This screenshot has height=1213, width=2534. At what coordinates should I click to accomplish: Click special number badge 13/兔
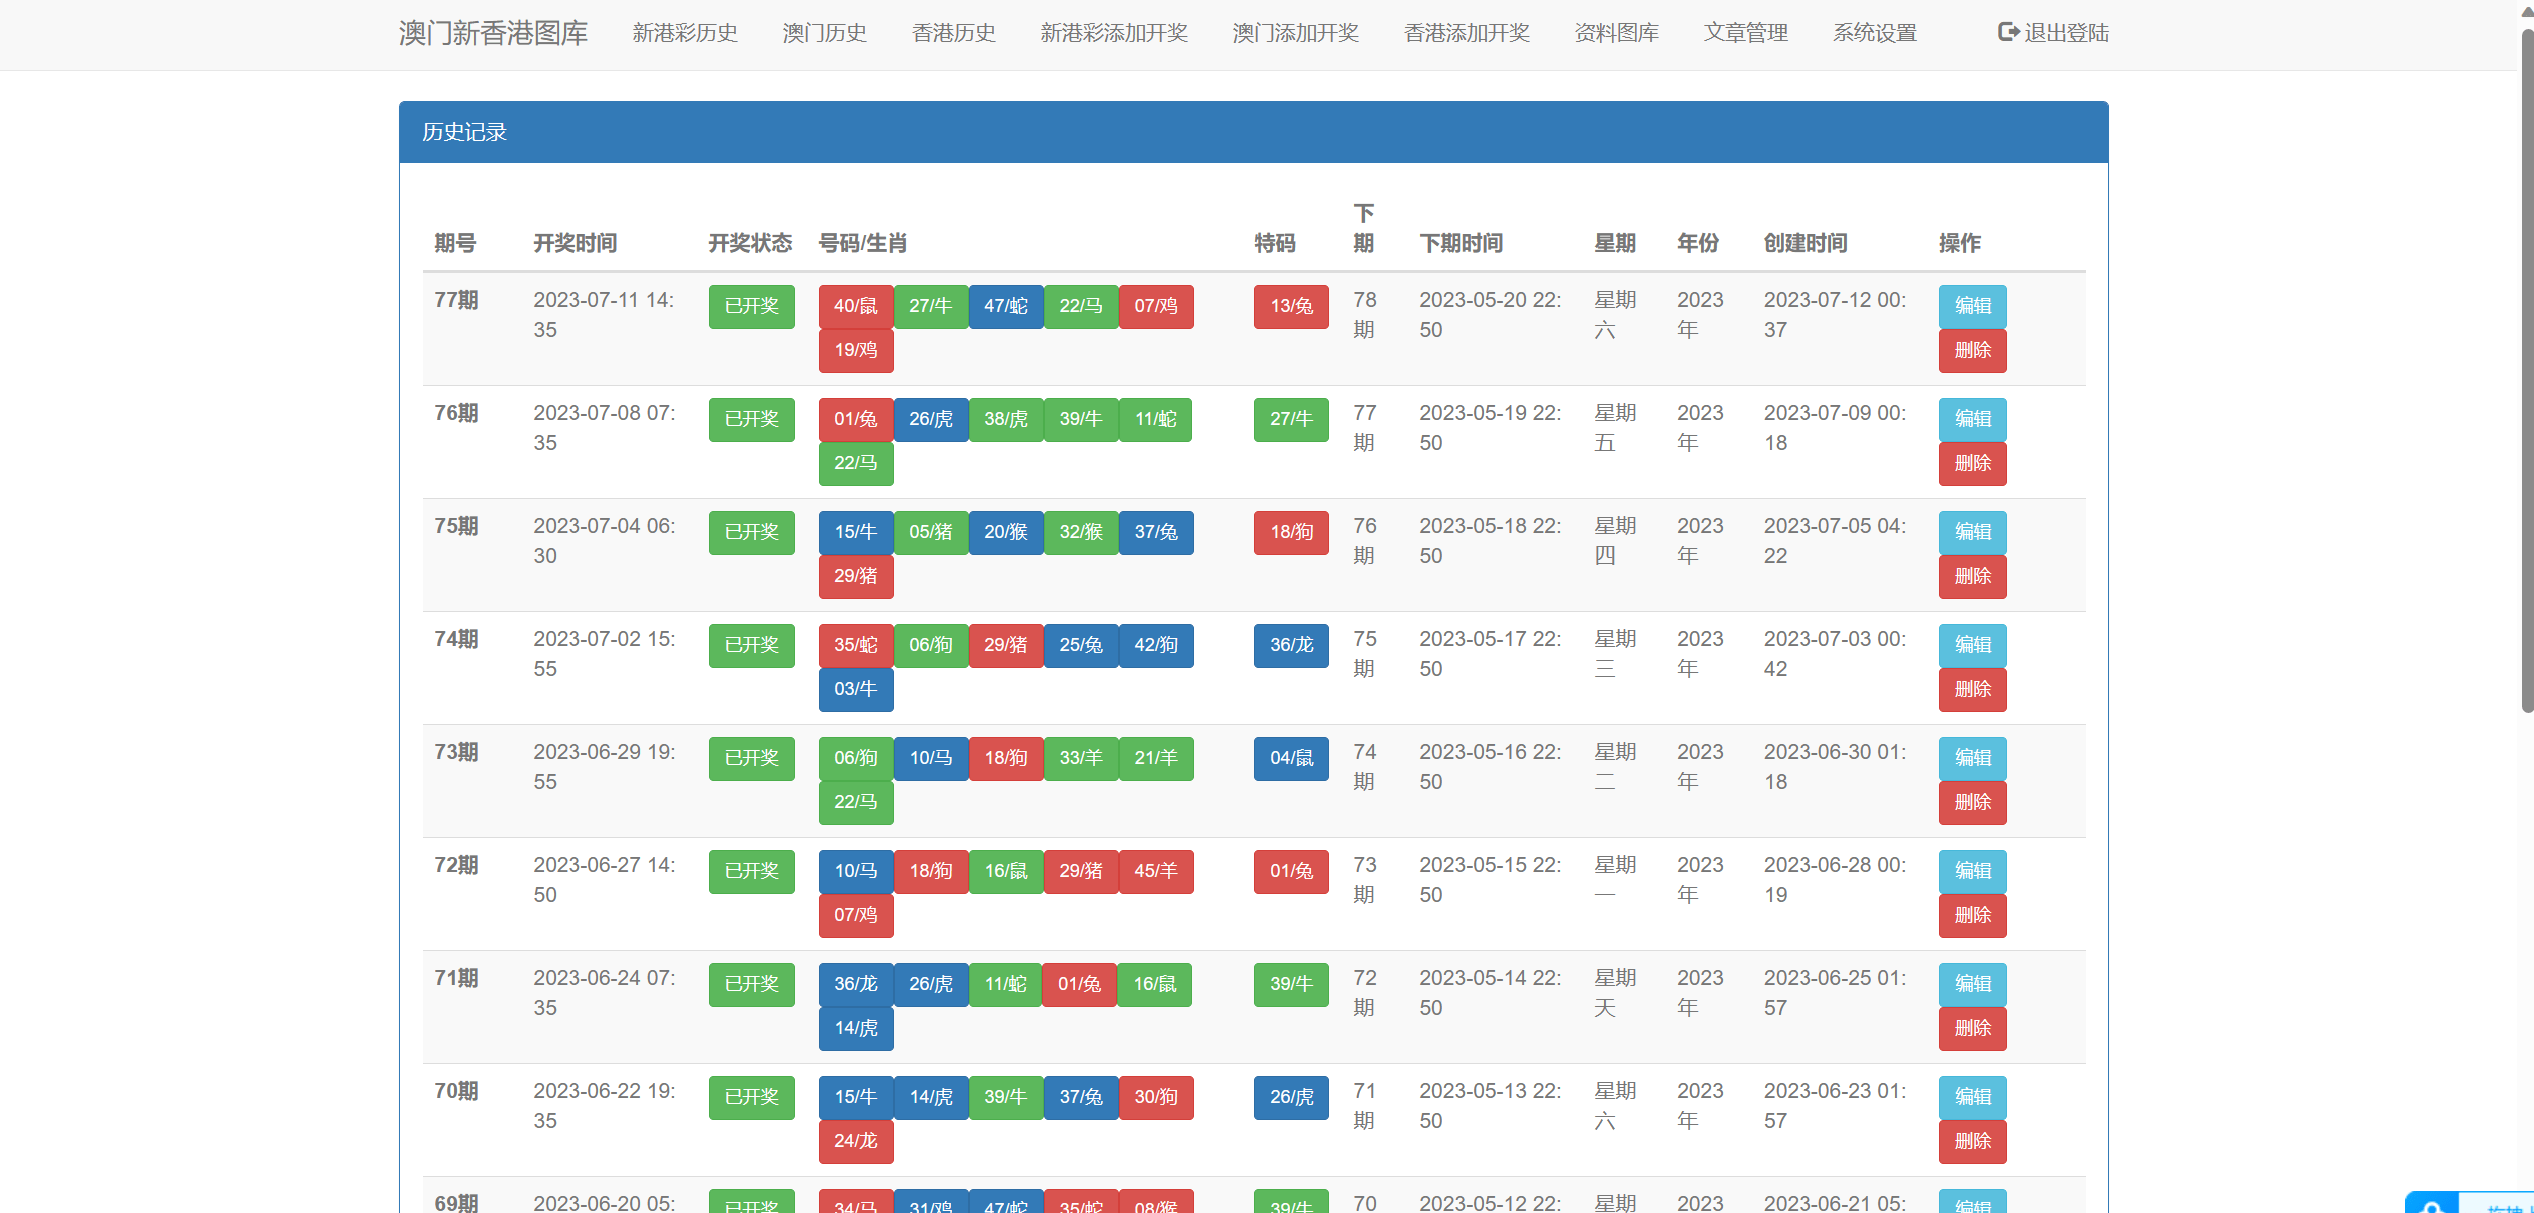pyautogui.click(x=1290, y=306)
